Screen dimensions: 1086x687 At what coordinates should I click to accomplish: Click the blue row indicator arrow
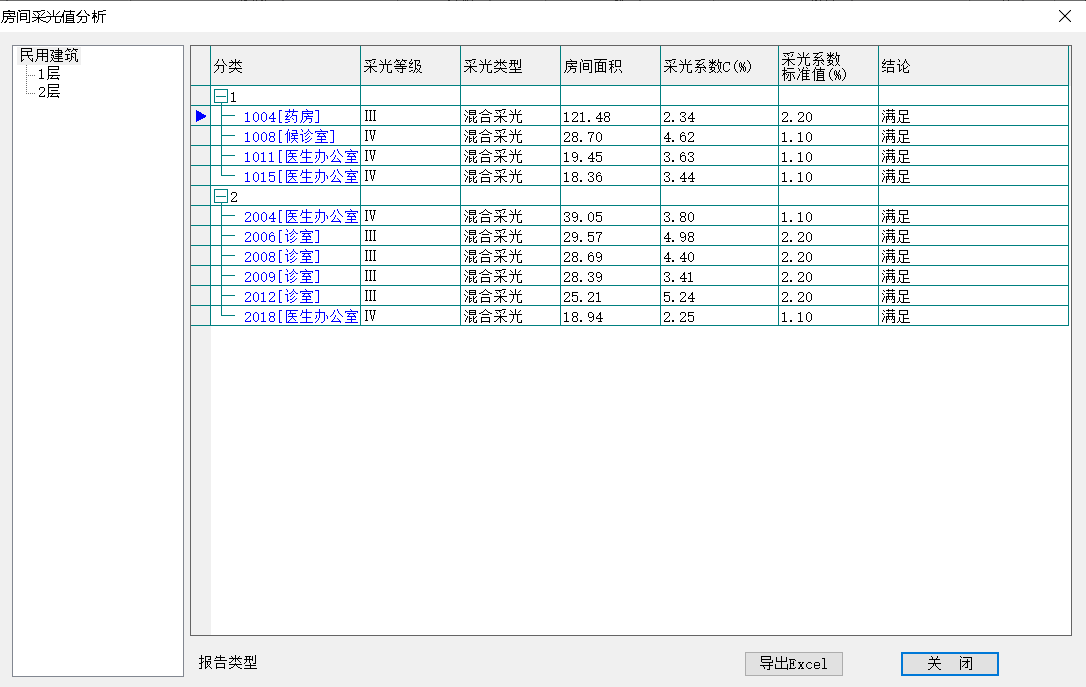pos(201,117)
